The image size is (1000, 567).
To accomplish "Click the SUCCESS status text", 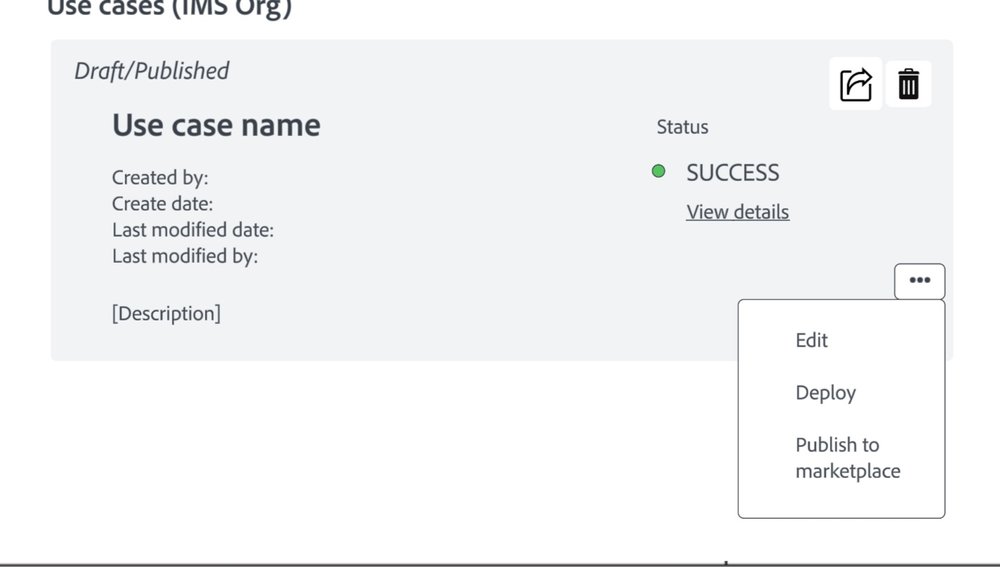I will click(732, 173).
